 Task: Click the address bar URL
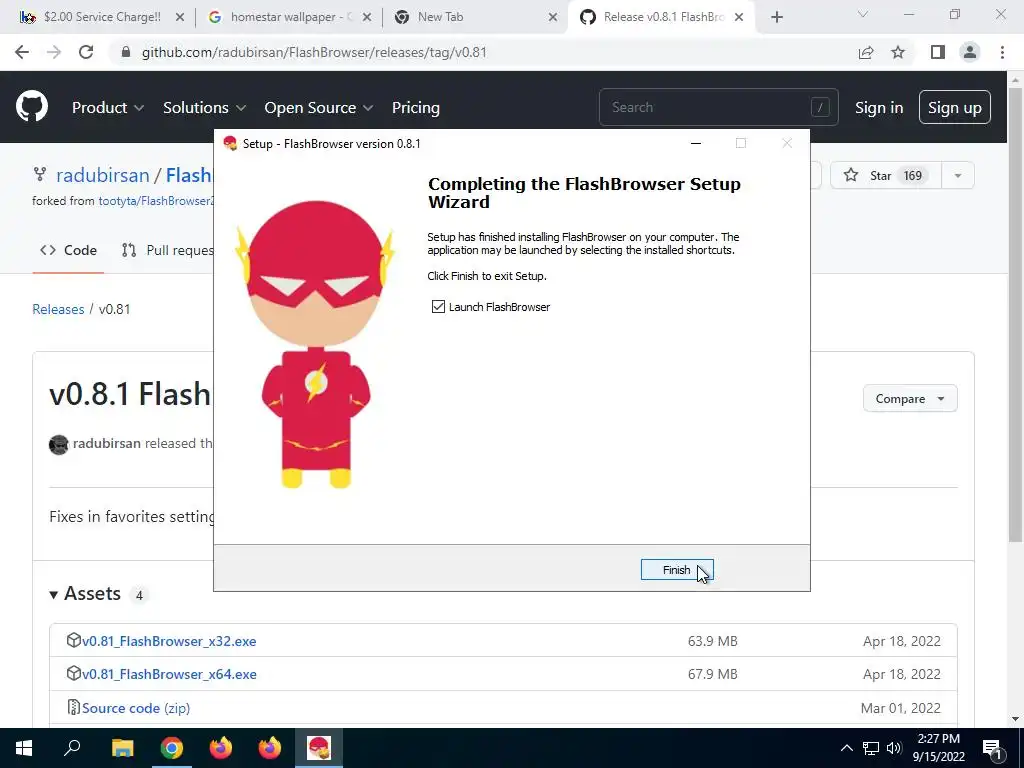point(314,52)
